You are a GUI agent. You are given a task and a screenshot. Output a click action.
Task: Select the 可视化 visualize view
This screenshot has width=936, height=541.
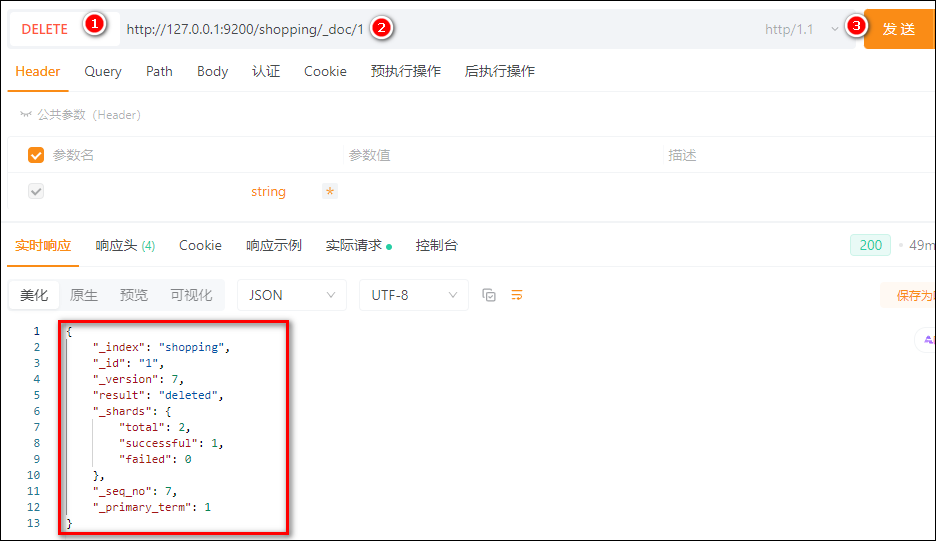(191, 295)
